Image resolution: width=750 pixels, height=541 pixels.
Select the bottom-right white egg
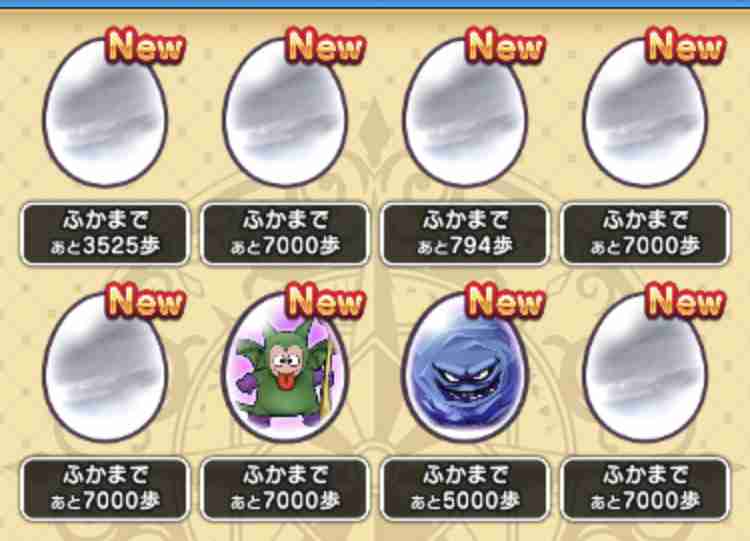click(x=645, y=367)
